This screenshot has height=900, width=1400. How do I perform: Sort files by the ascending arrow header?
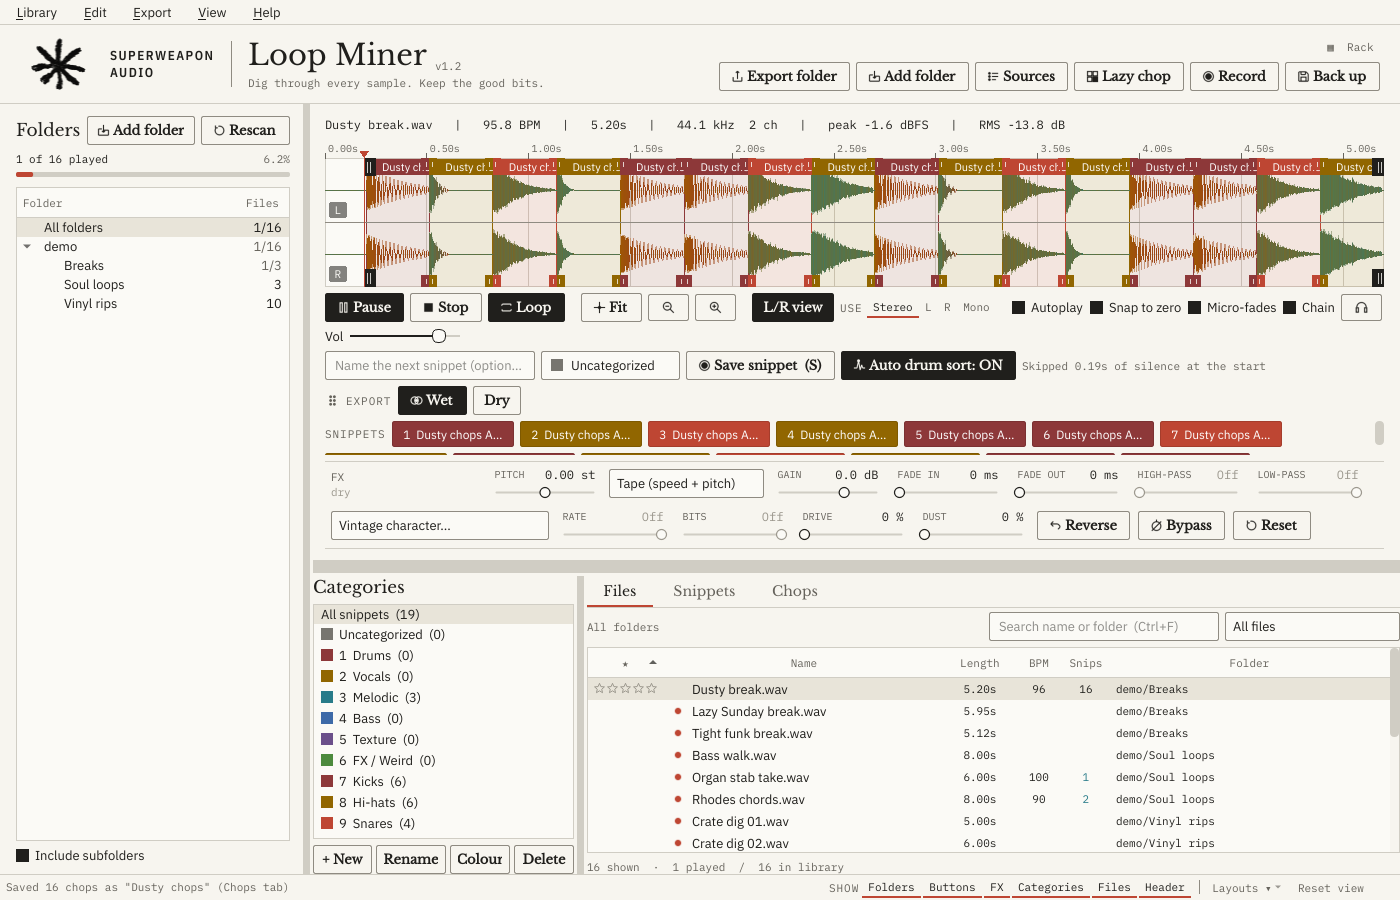(653, 663)
